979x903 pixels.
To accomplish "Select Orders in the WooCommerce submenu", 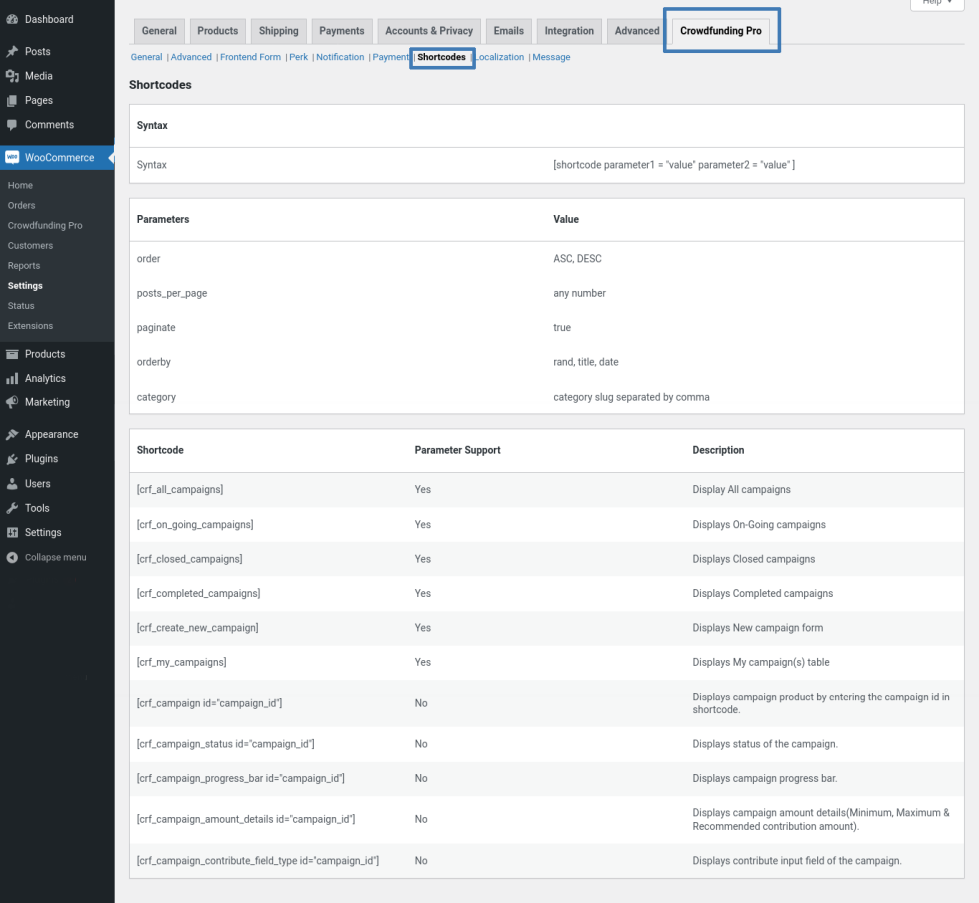I will point(21,206).
